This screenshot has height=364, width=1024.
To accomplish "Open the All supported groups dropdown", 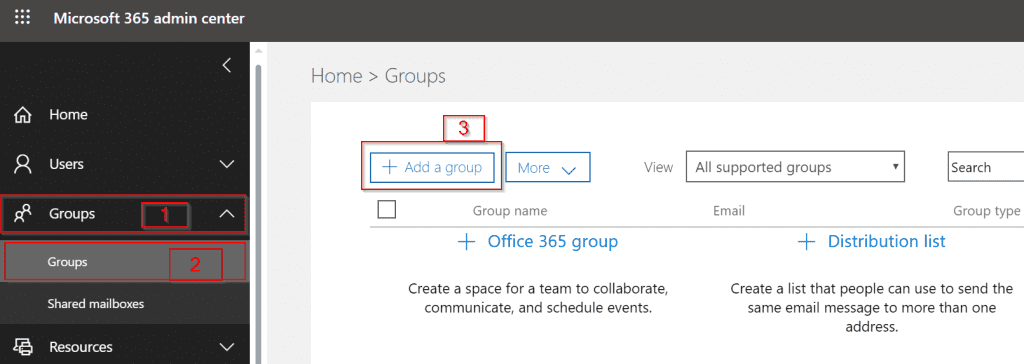I will point(795,167).
